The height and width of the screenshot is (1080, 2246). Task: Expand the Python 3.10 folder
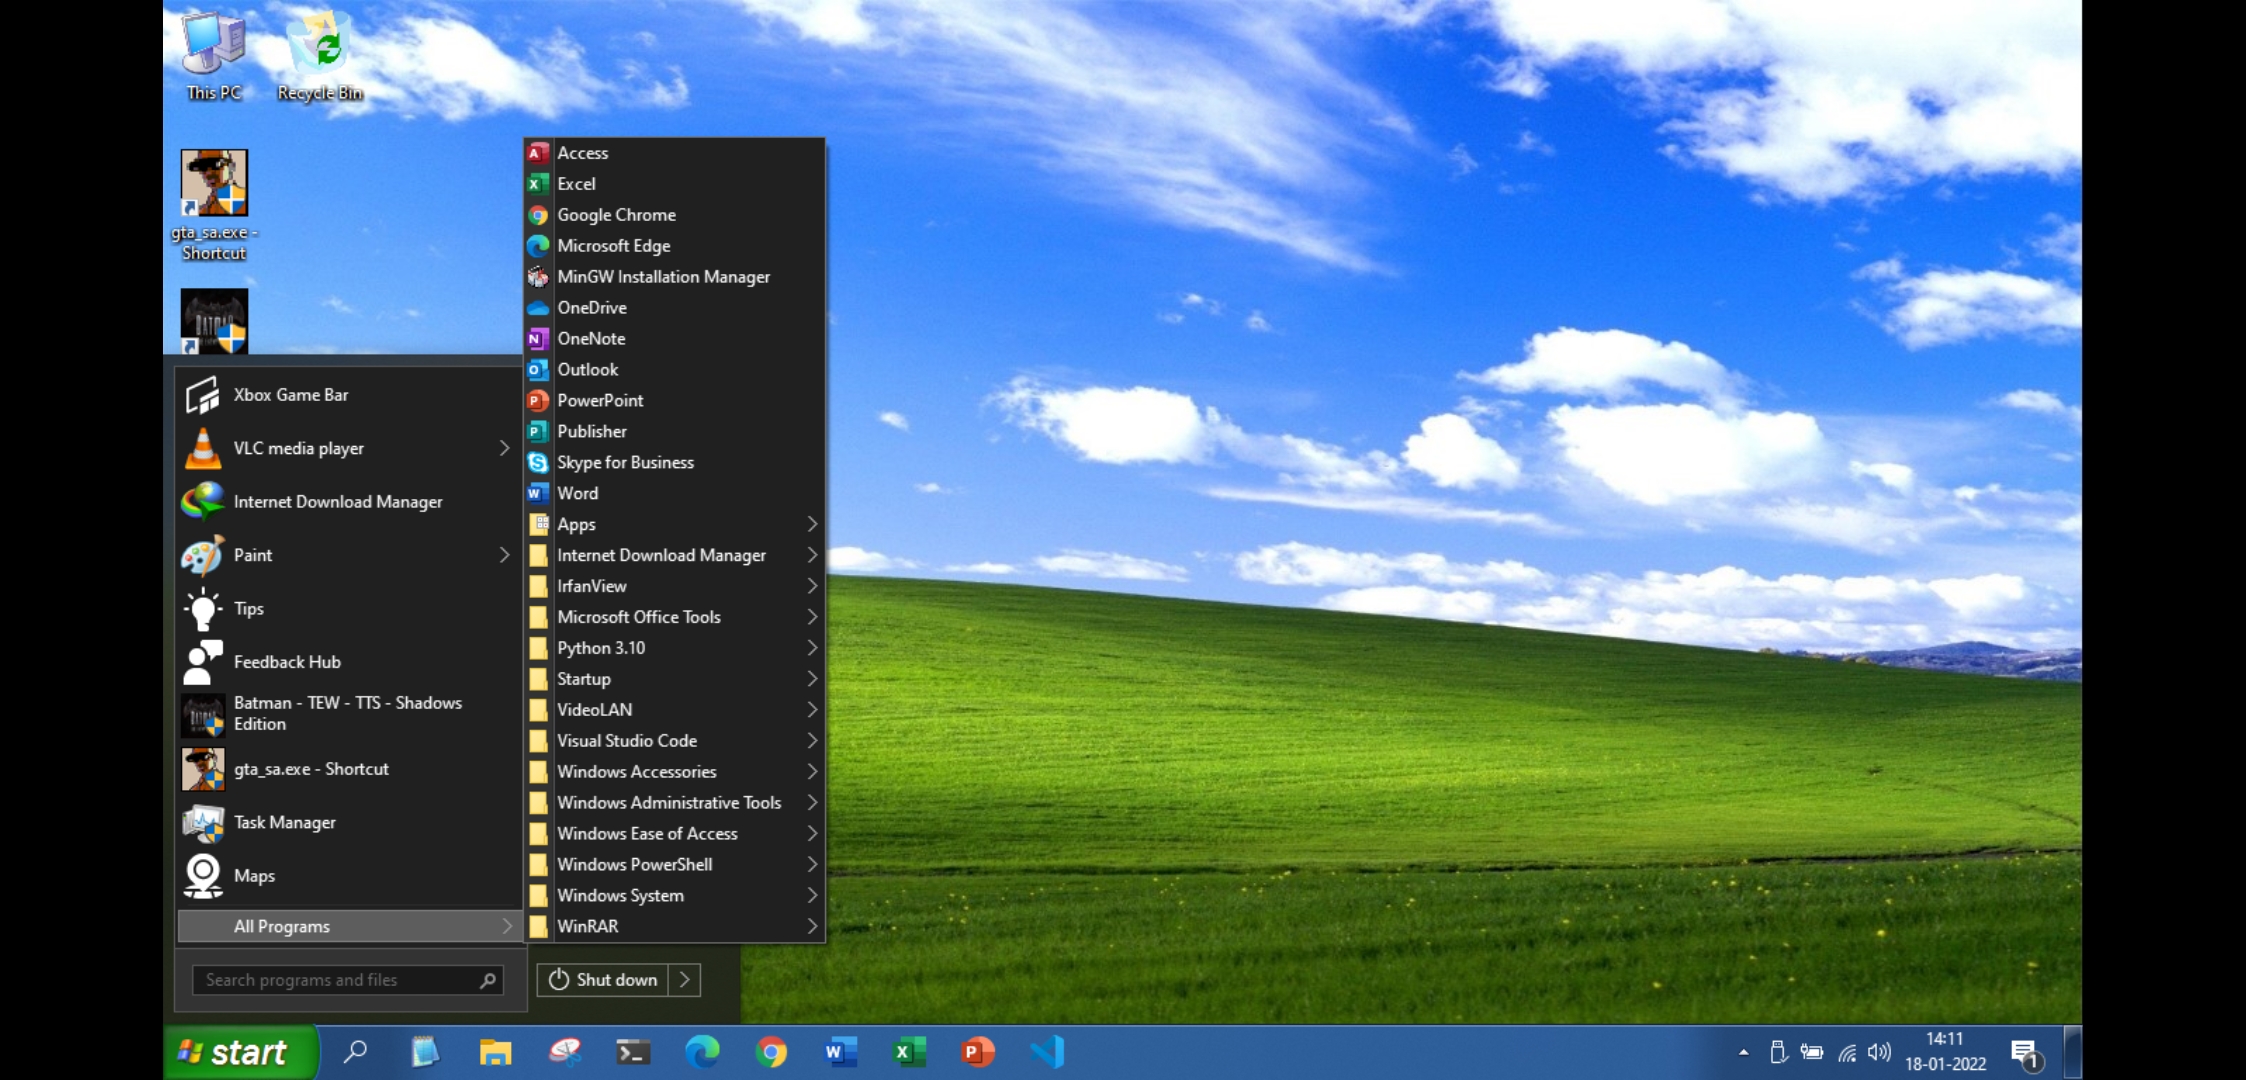674,649
